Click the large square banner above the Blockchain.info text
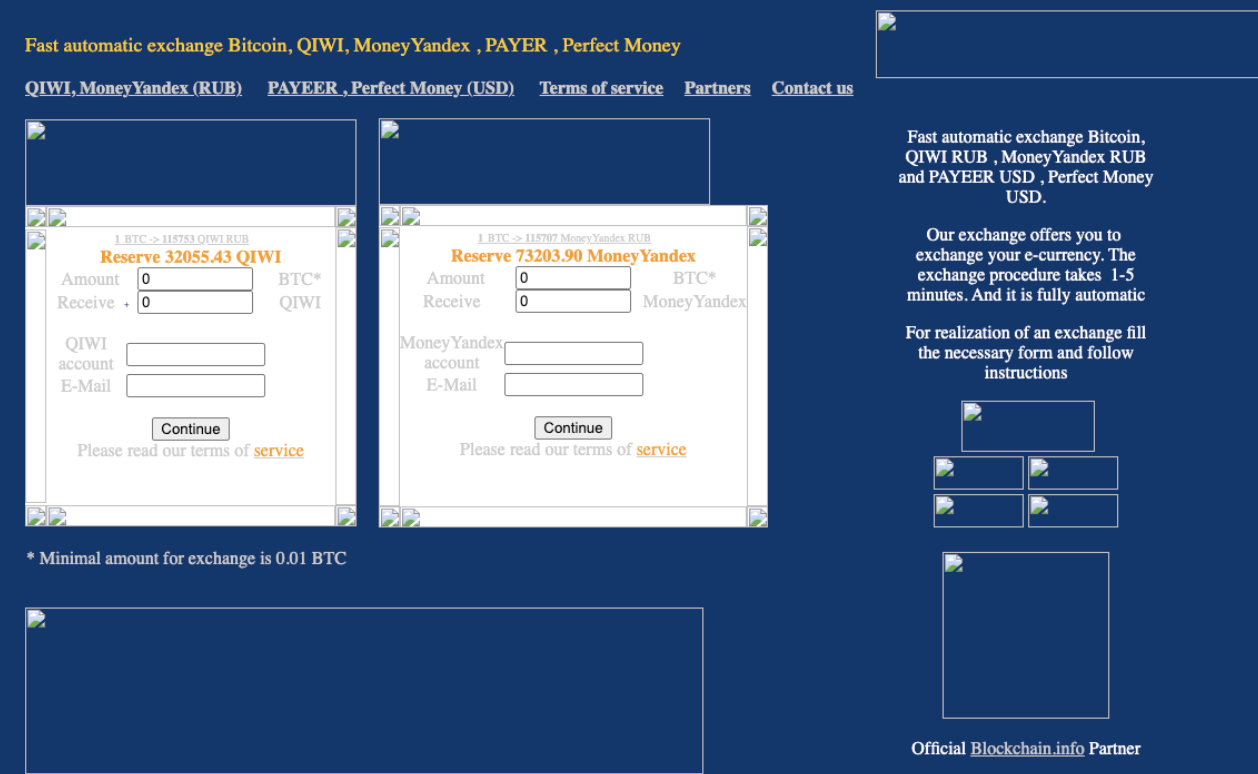1258x774 pixels. [1025, 635]
